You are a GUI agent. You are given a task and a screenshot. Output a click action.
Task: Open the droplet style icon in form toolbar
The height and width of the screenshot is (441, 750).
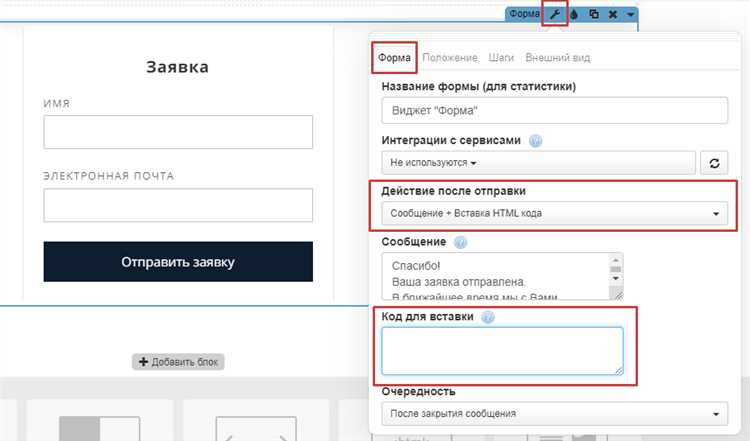tap(574, 14)
